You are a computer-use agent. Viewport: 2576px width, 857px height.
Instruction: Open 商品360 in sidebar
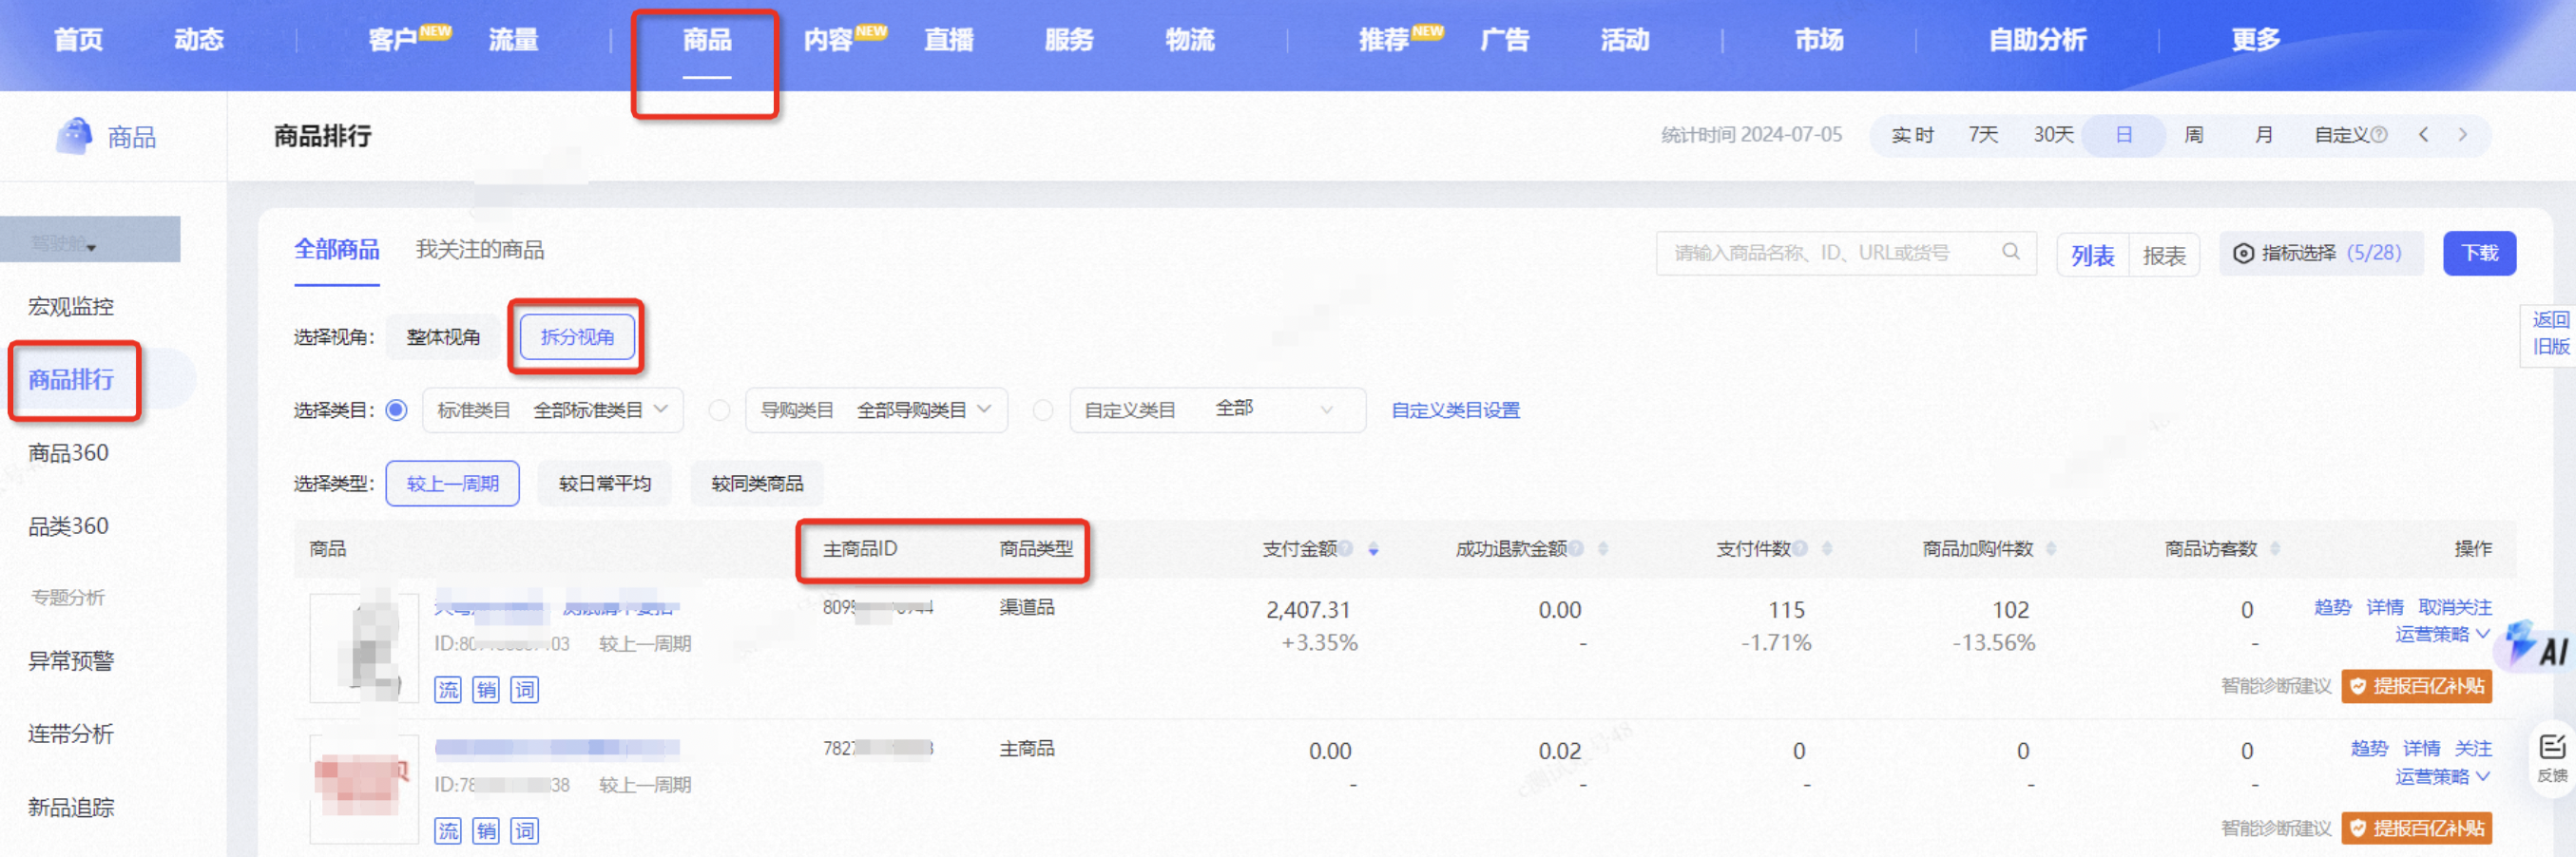(68, 453)
